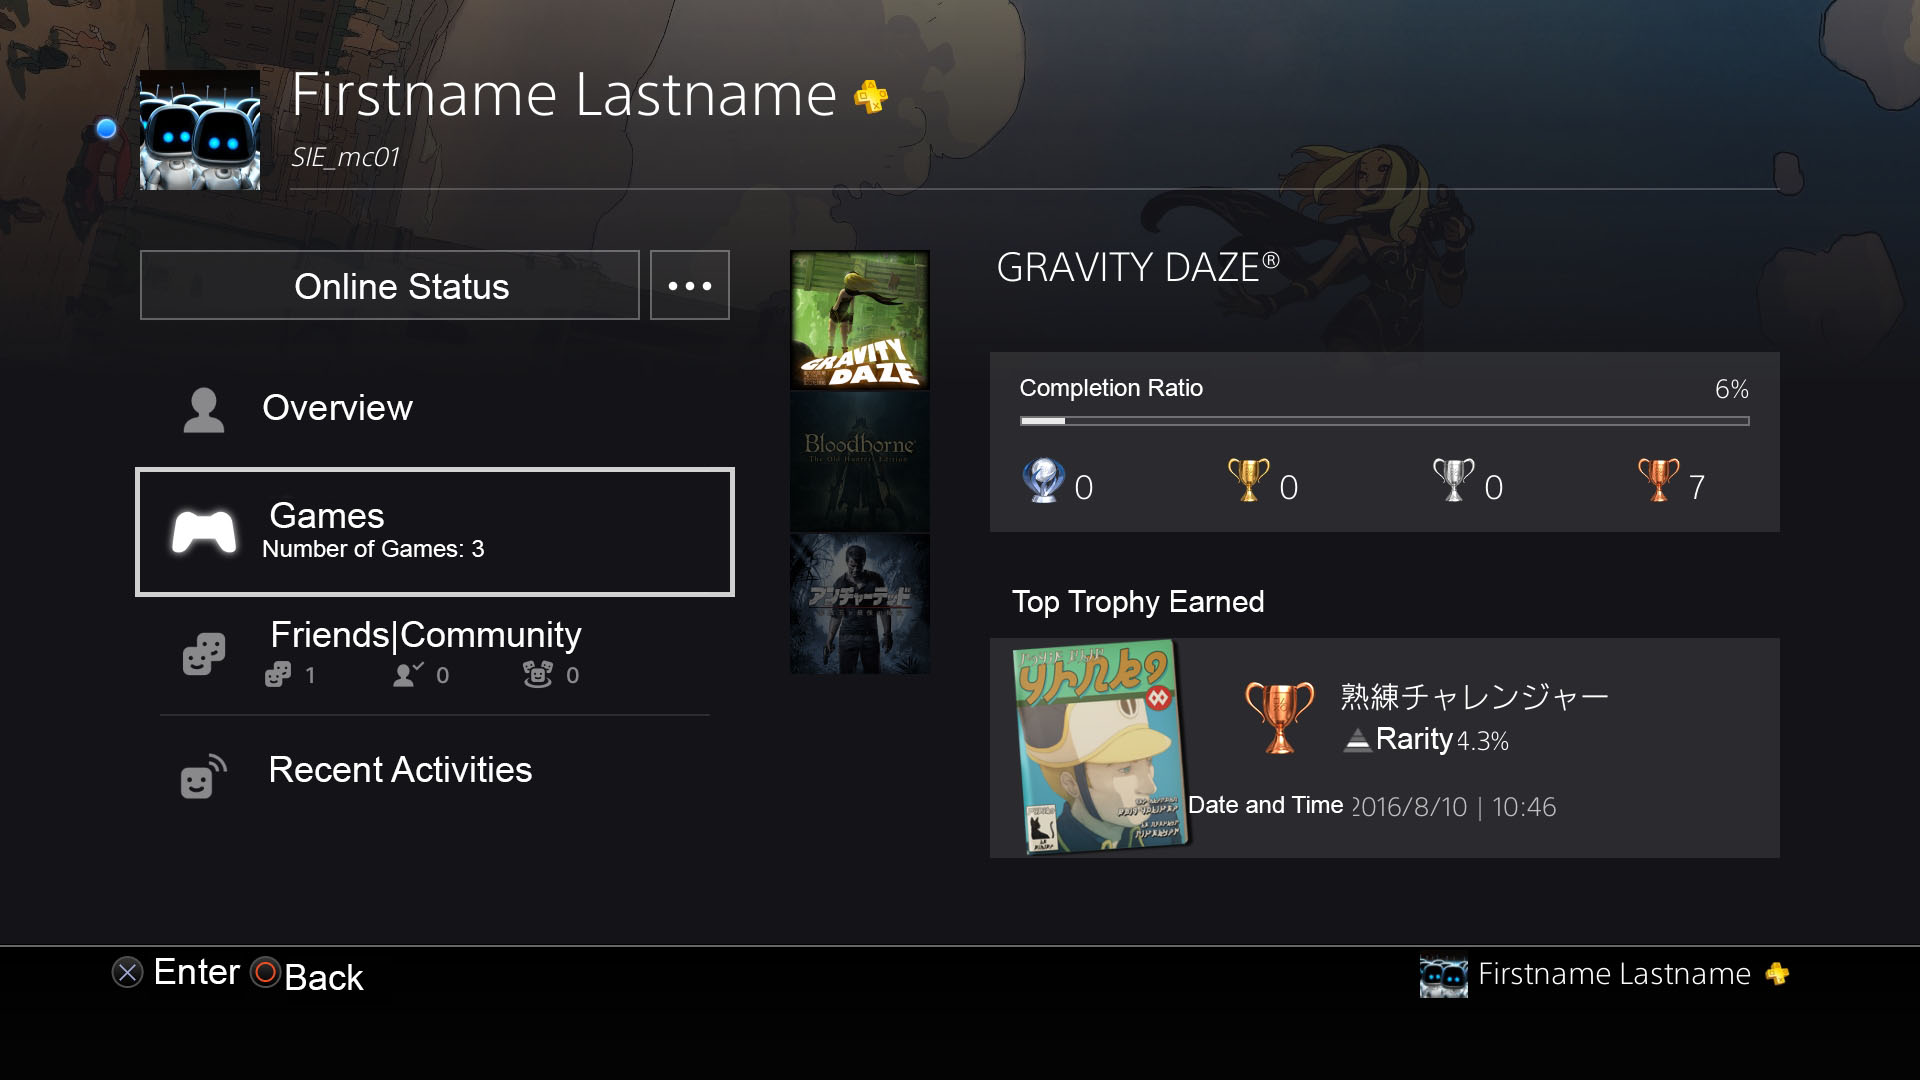Select the Uncharted game thumbnail
This screenshot has height=1080, width=1920.
tap(860, 604)
